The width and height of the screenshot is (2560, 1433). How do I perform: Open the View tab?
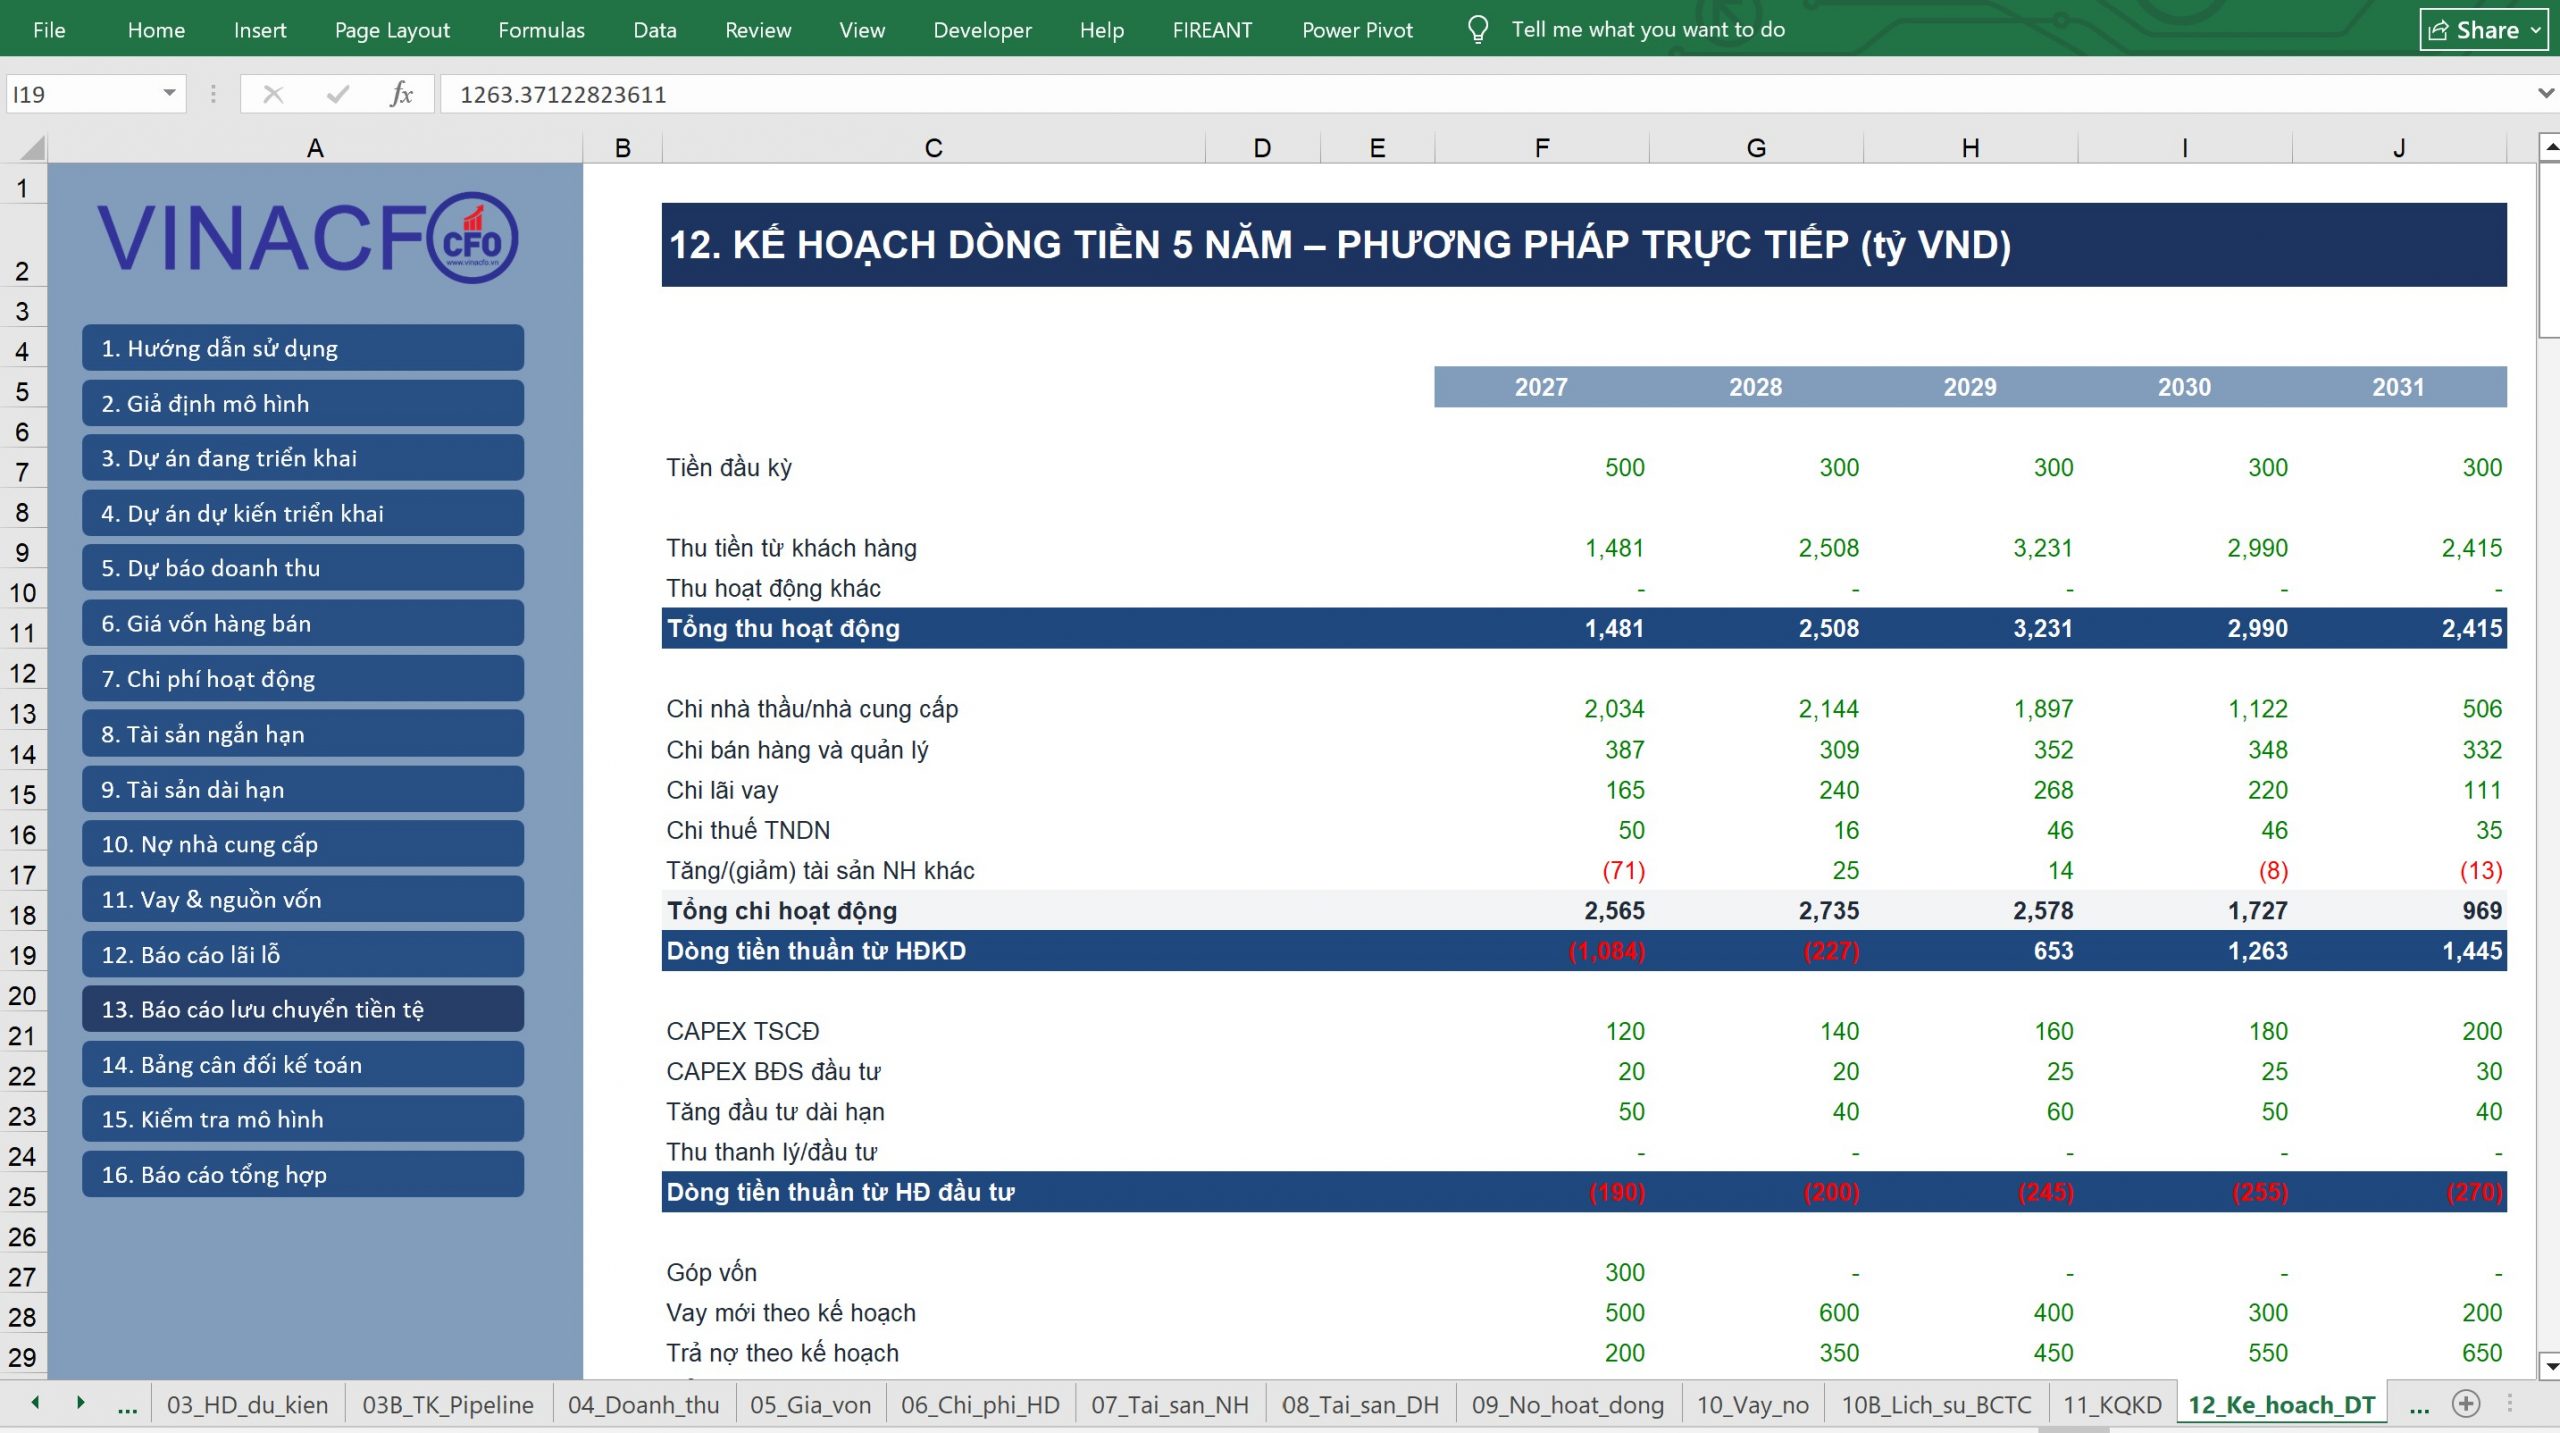[862, 30]
